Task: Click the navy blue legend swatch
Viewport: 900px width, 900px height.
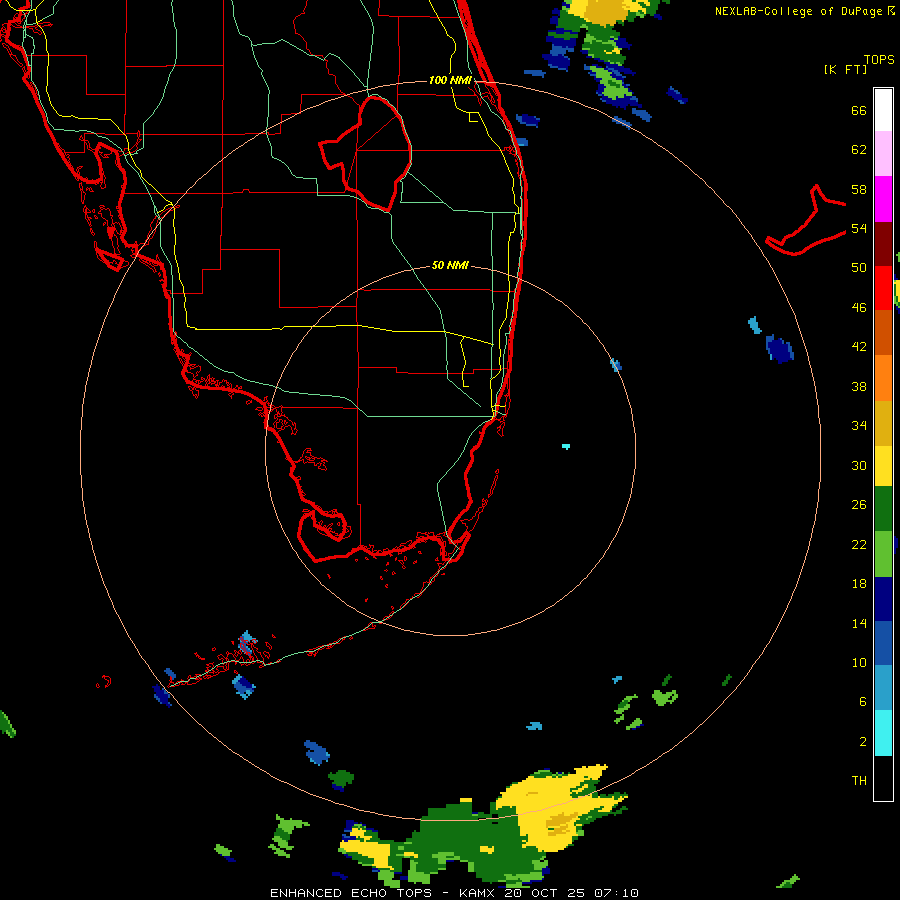Action: [x=883, y=599]
